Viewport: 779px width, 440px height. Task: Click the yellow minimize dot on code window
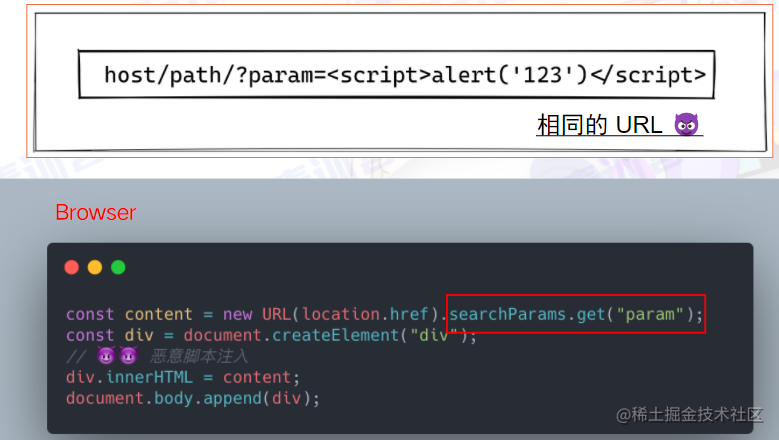pos(95,267)
